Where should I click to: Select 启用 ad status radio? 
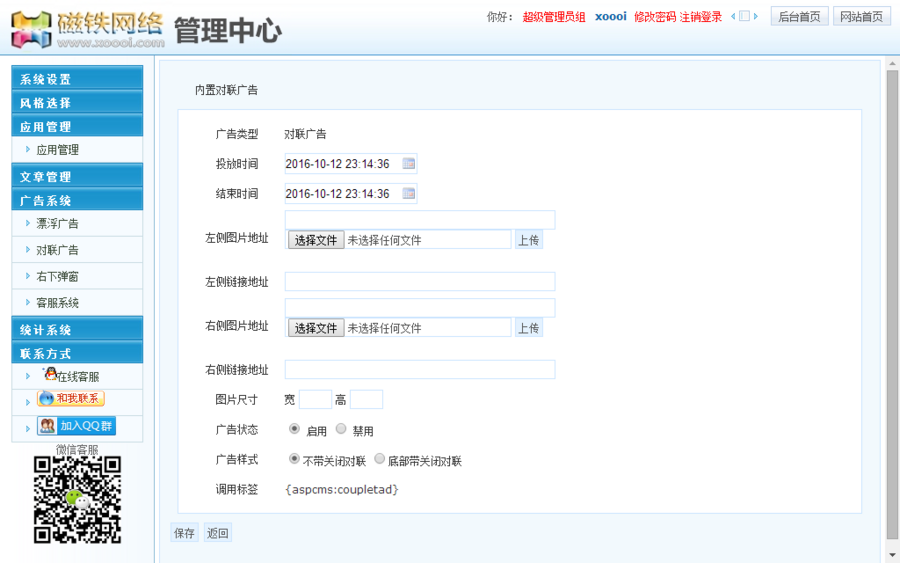tap(294, 429)
